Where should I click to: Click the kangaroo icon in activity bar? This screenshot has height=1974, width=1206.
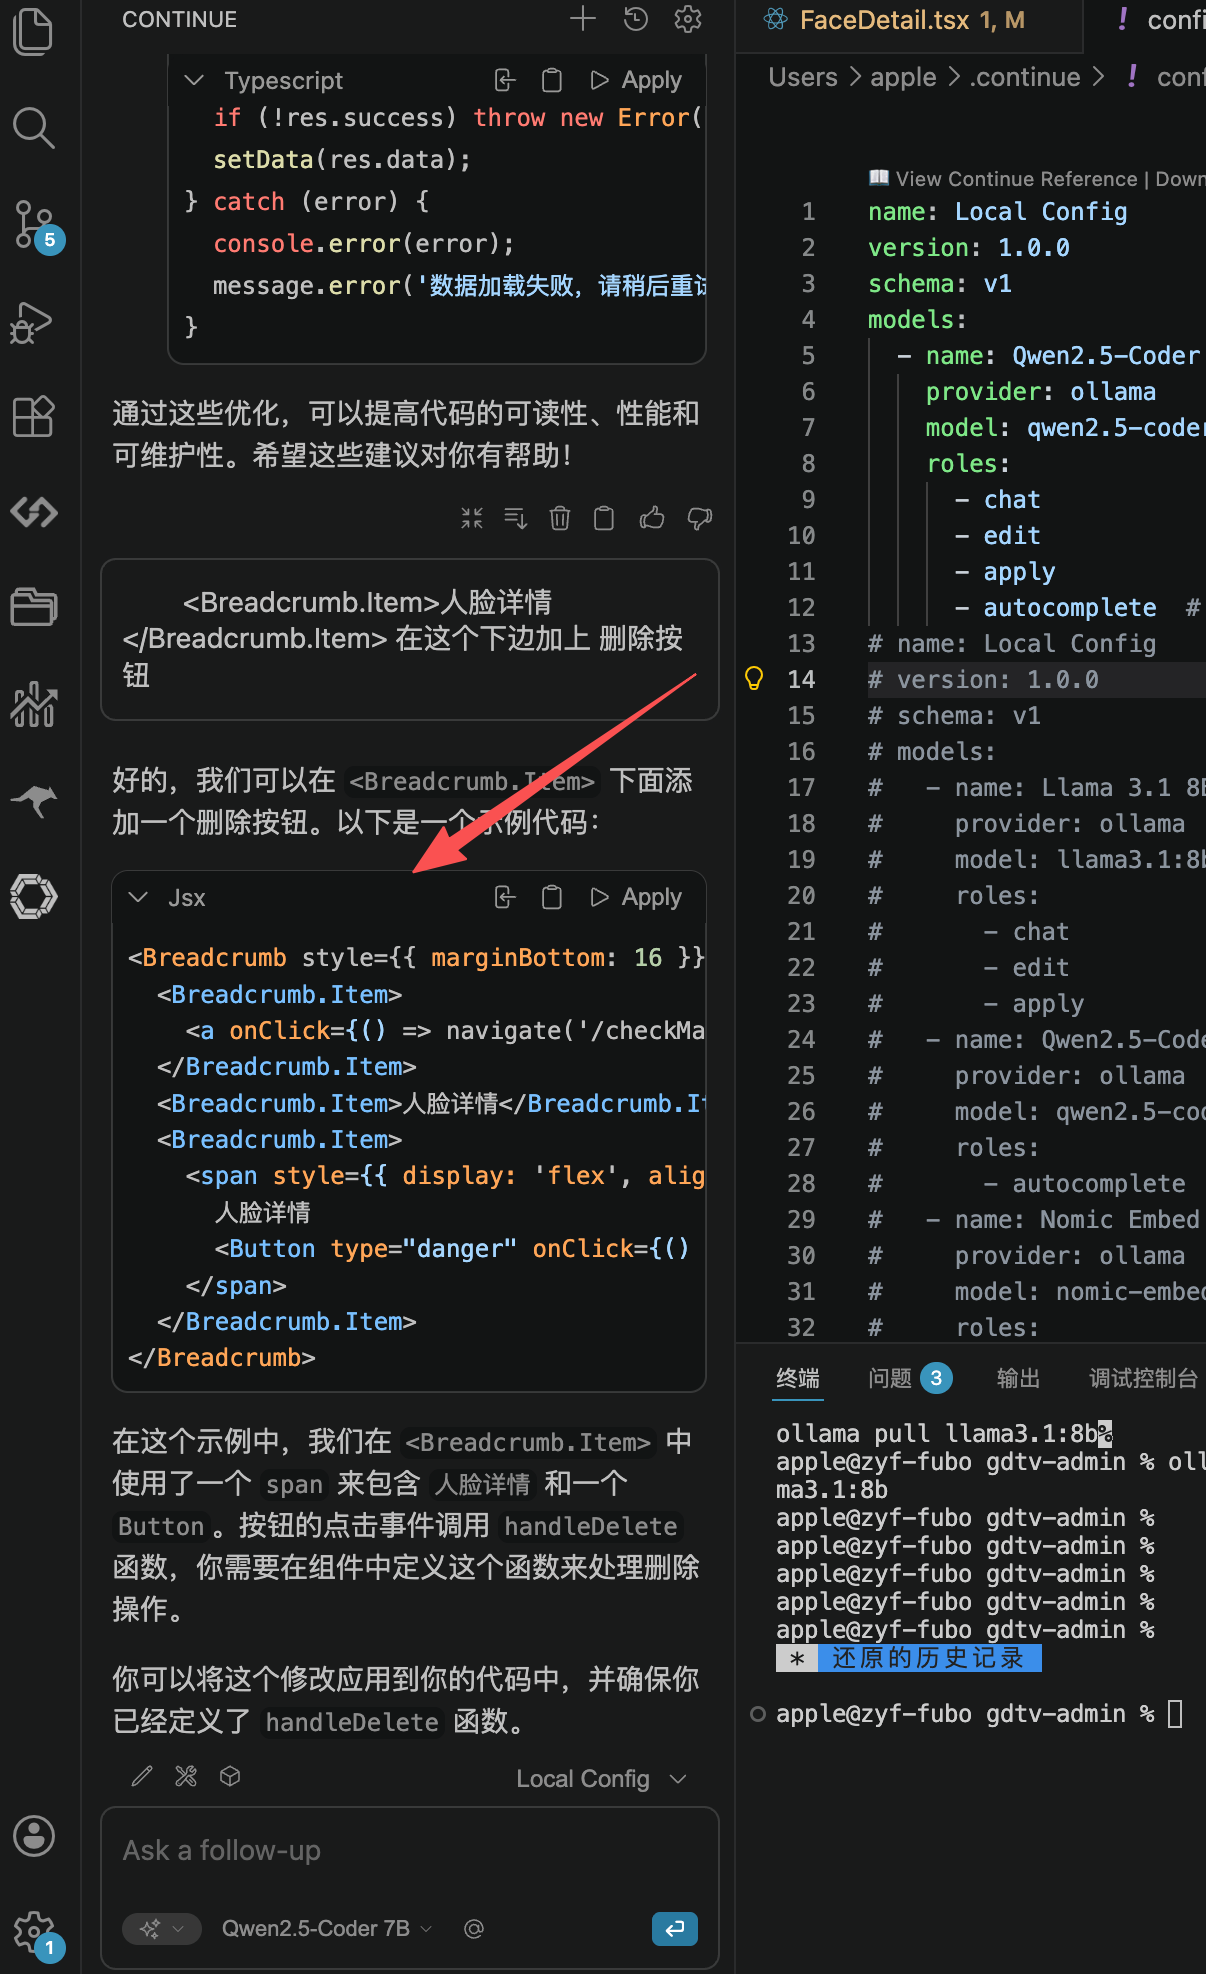[33, 800]
